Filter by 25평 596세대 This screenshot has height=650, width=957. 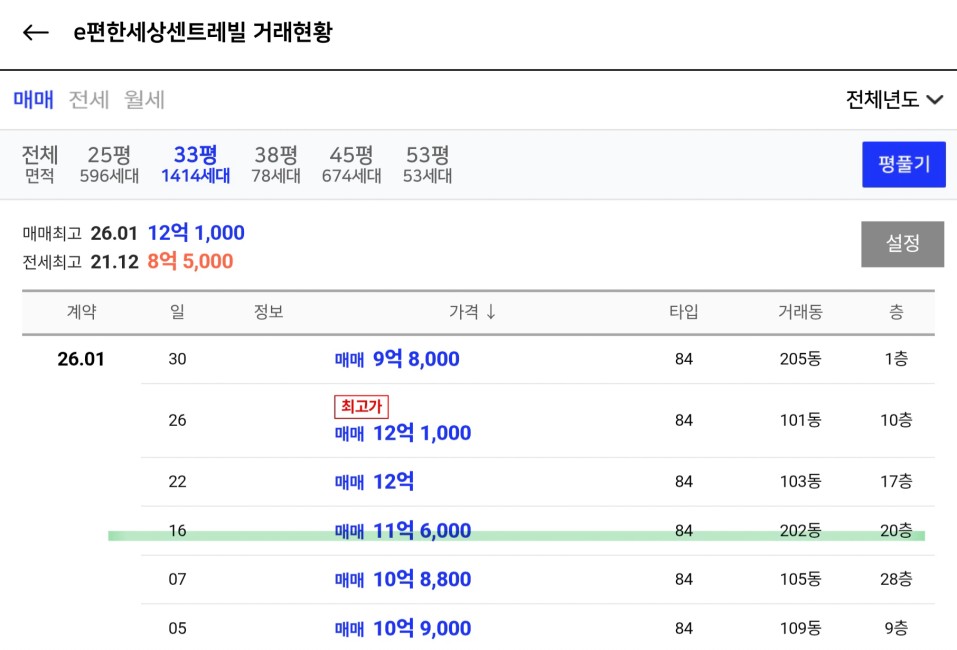(109, 165)
